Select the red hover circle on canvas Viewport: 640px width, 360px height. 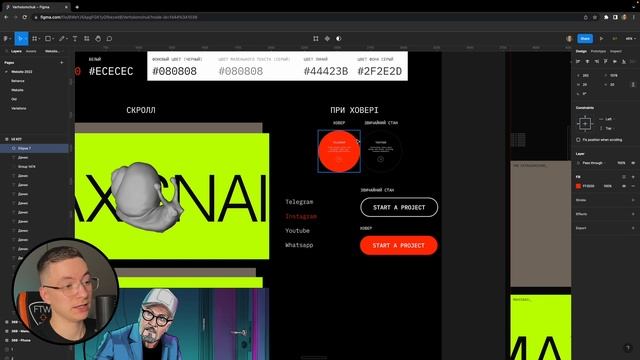click(339, 151)
